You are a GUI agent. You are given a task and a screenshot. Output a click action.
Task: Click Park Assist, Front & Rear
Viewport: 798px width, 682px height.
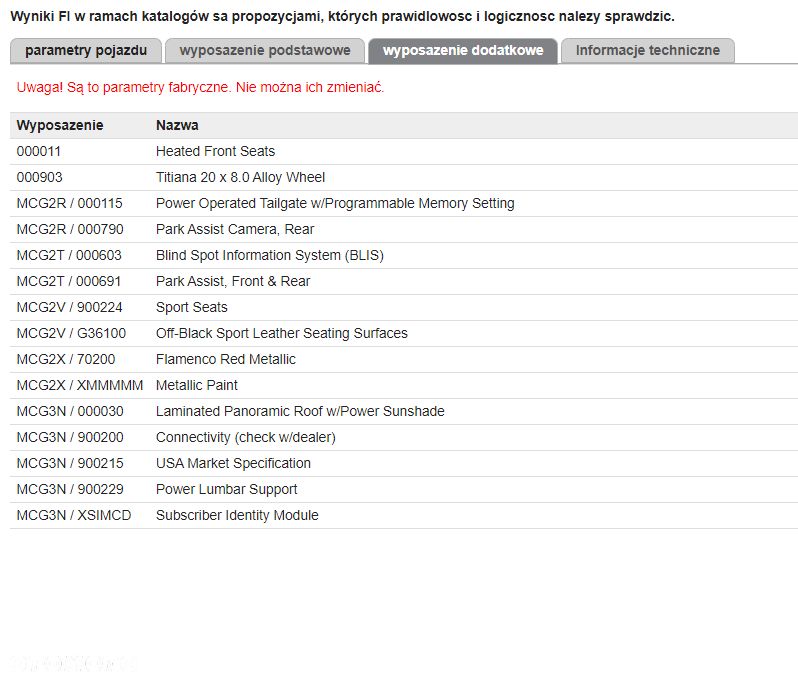[x=233, y=281]
